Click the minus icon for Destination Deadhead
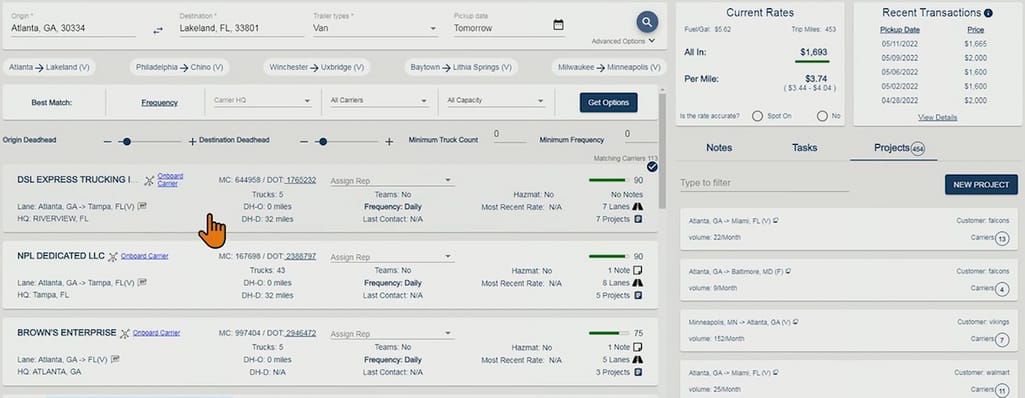Viewport: 1025px width, 398px height. point(304,141)
